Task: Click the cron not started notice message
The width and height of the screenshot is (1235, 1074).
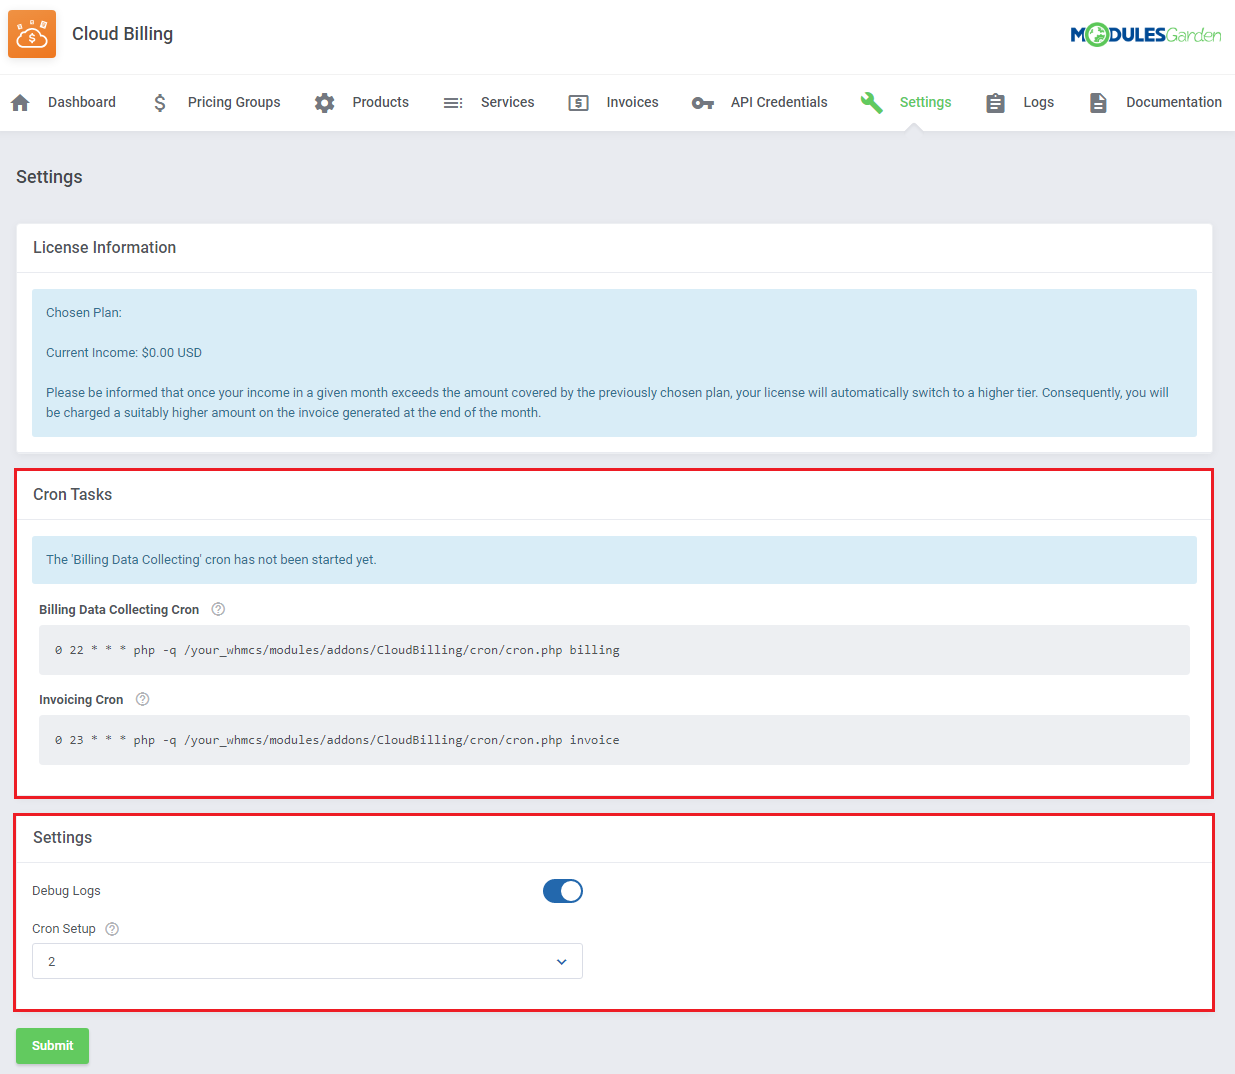Action: [211, 560]
